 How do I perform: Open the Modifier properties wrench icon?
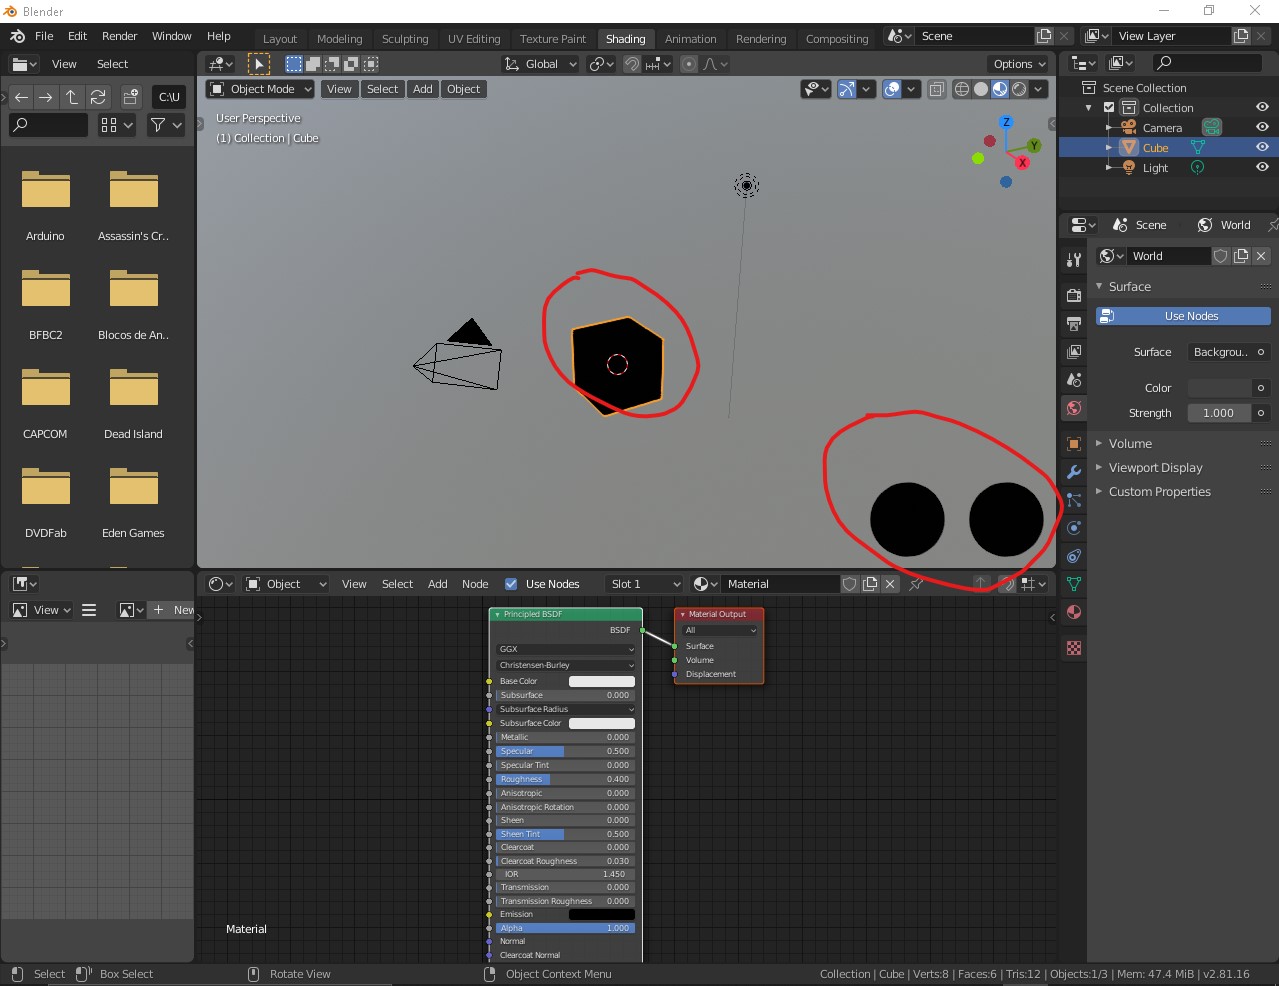pos(1074,472)
